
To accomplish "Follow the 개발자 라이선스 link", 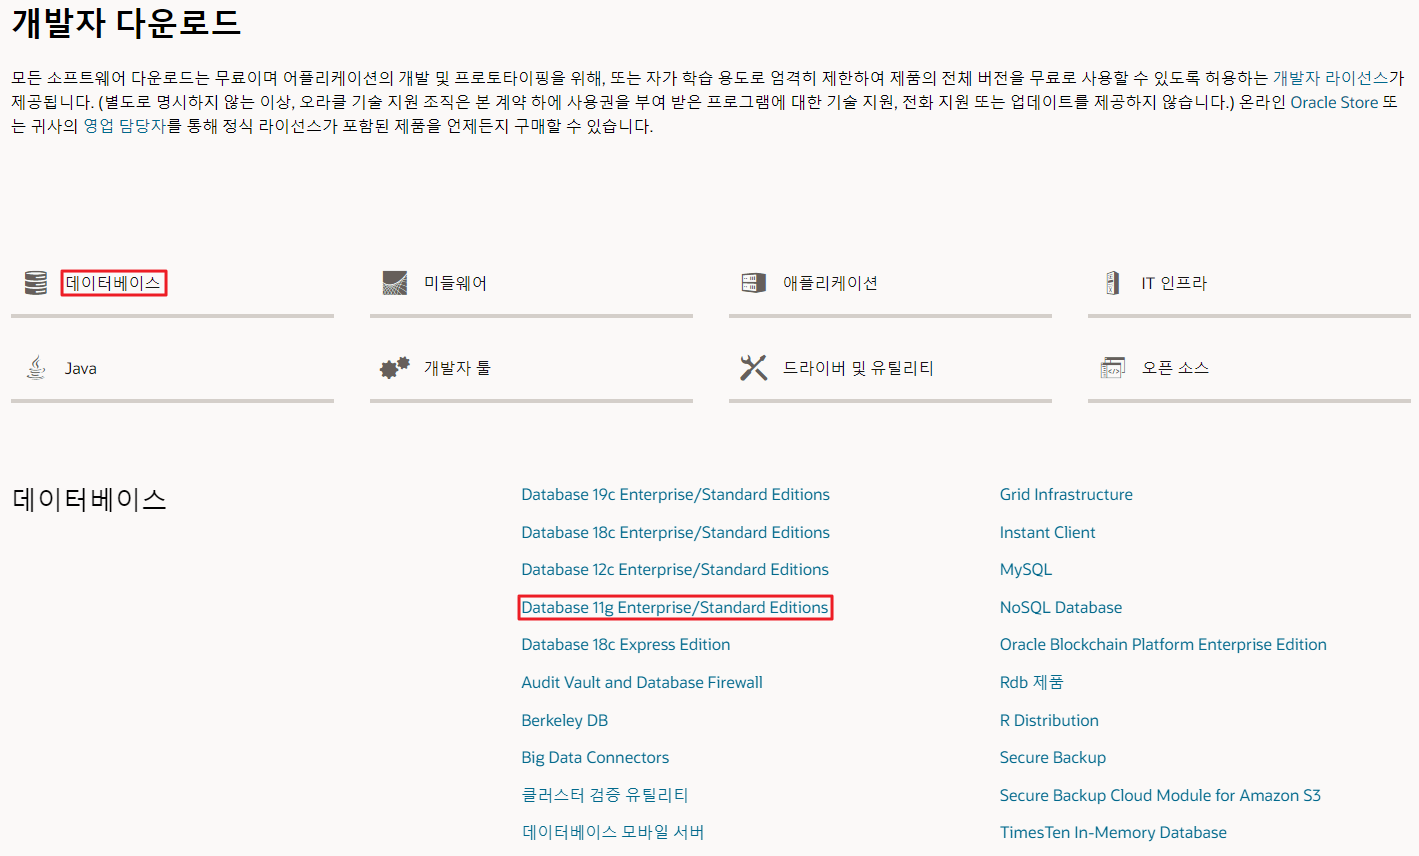I will pos(1330,78).
